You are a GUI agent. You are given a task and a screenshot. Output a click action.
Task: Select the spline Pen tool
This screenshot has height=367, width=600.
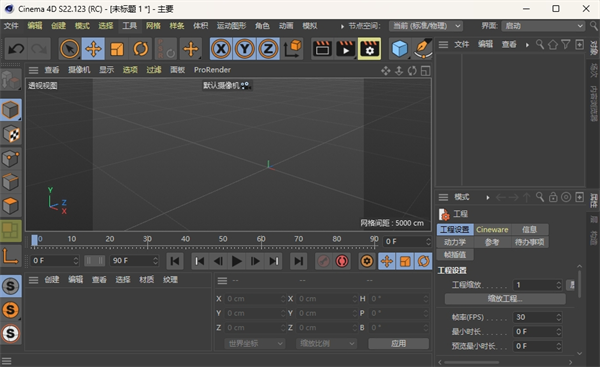click(423, 49)
